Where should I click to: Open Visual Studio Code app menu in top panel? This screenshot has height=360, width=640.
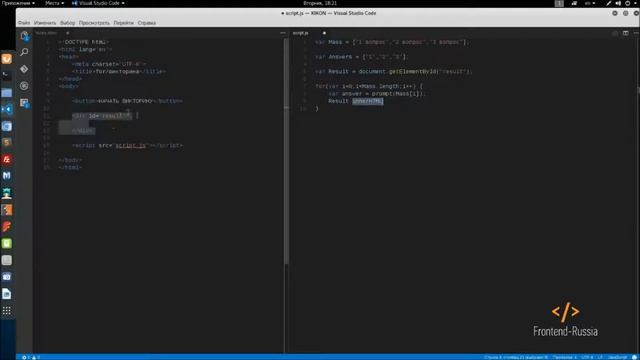(x=98, y=3)
